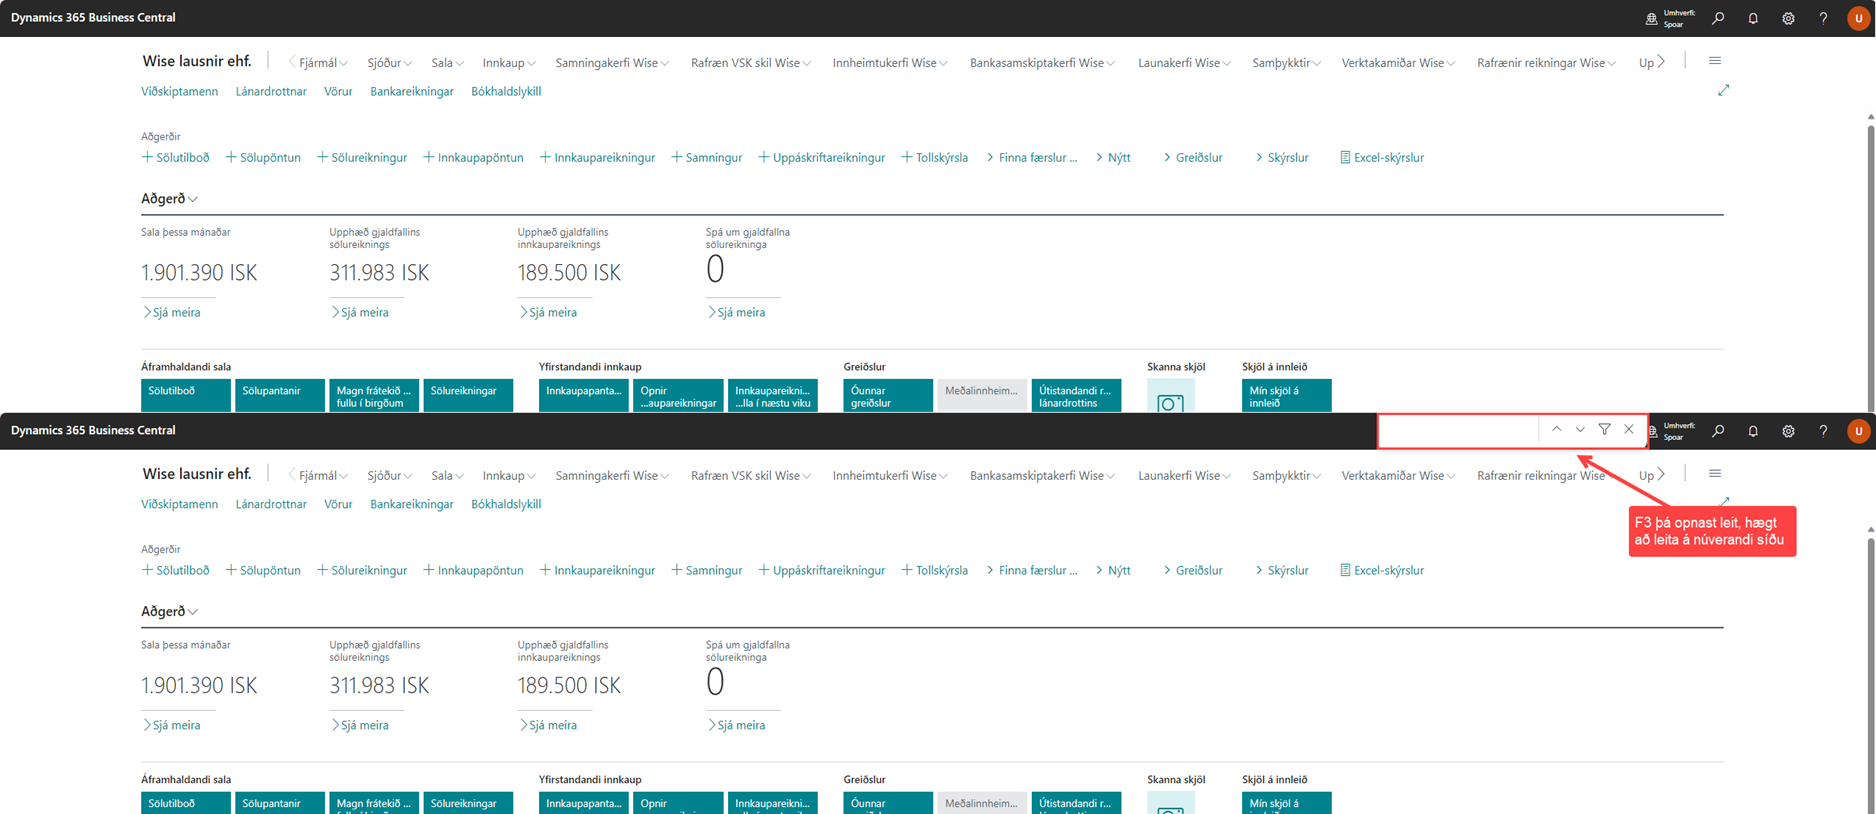This screenshot has height=814, width=1876.
Task: Click the orange user avatar in lower header
Action: click(x=1858, y=431)
